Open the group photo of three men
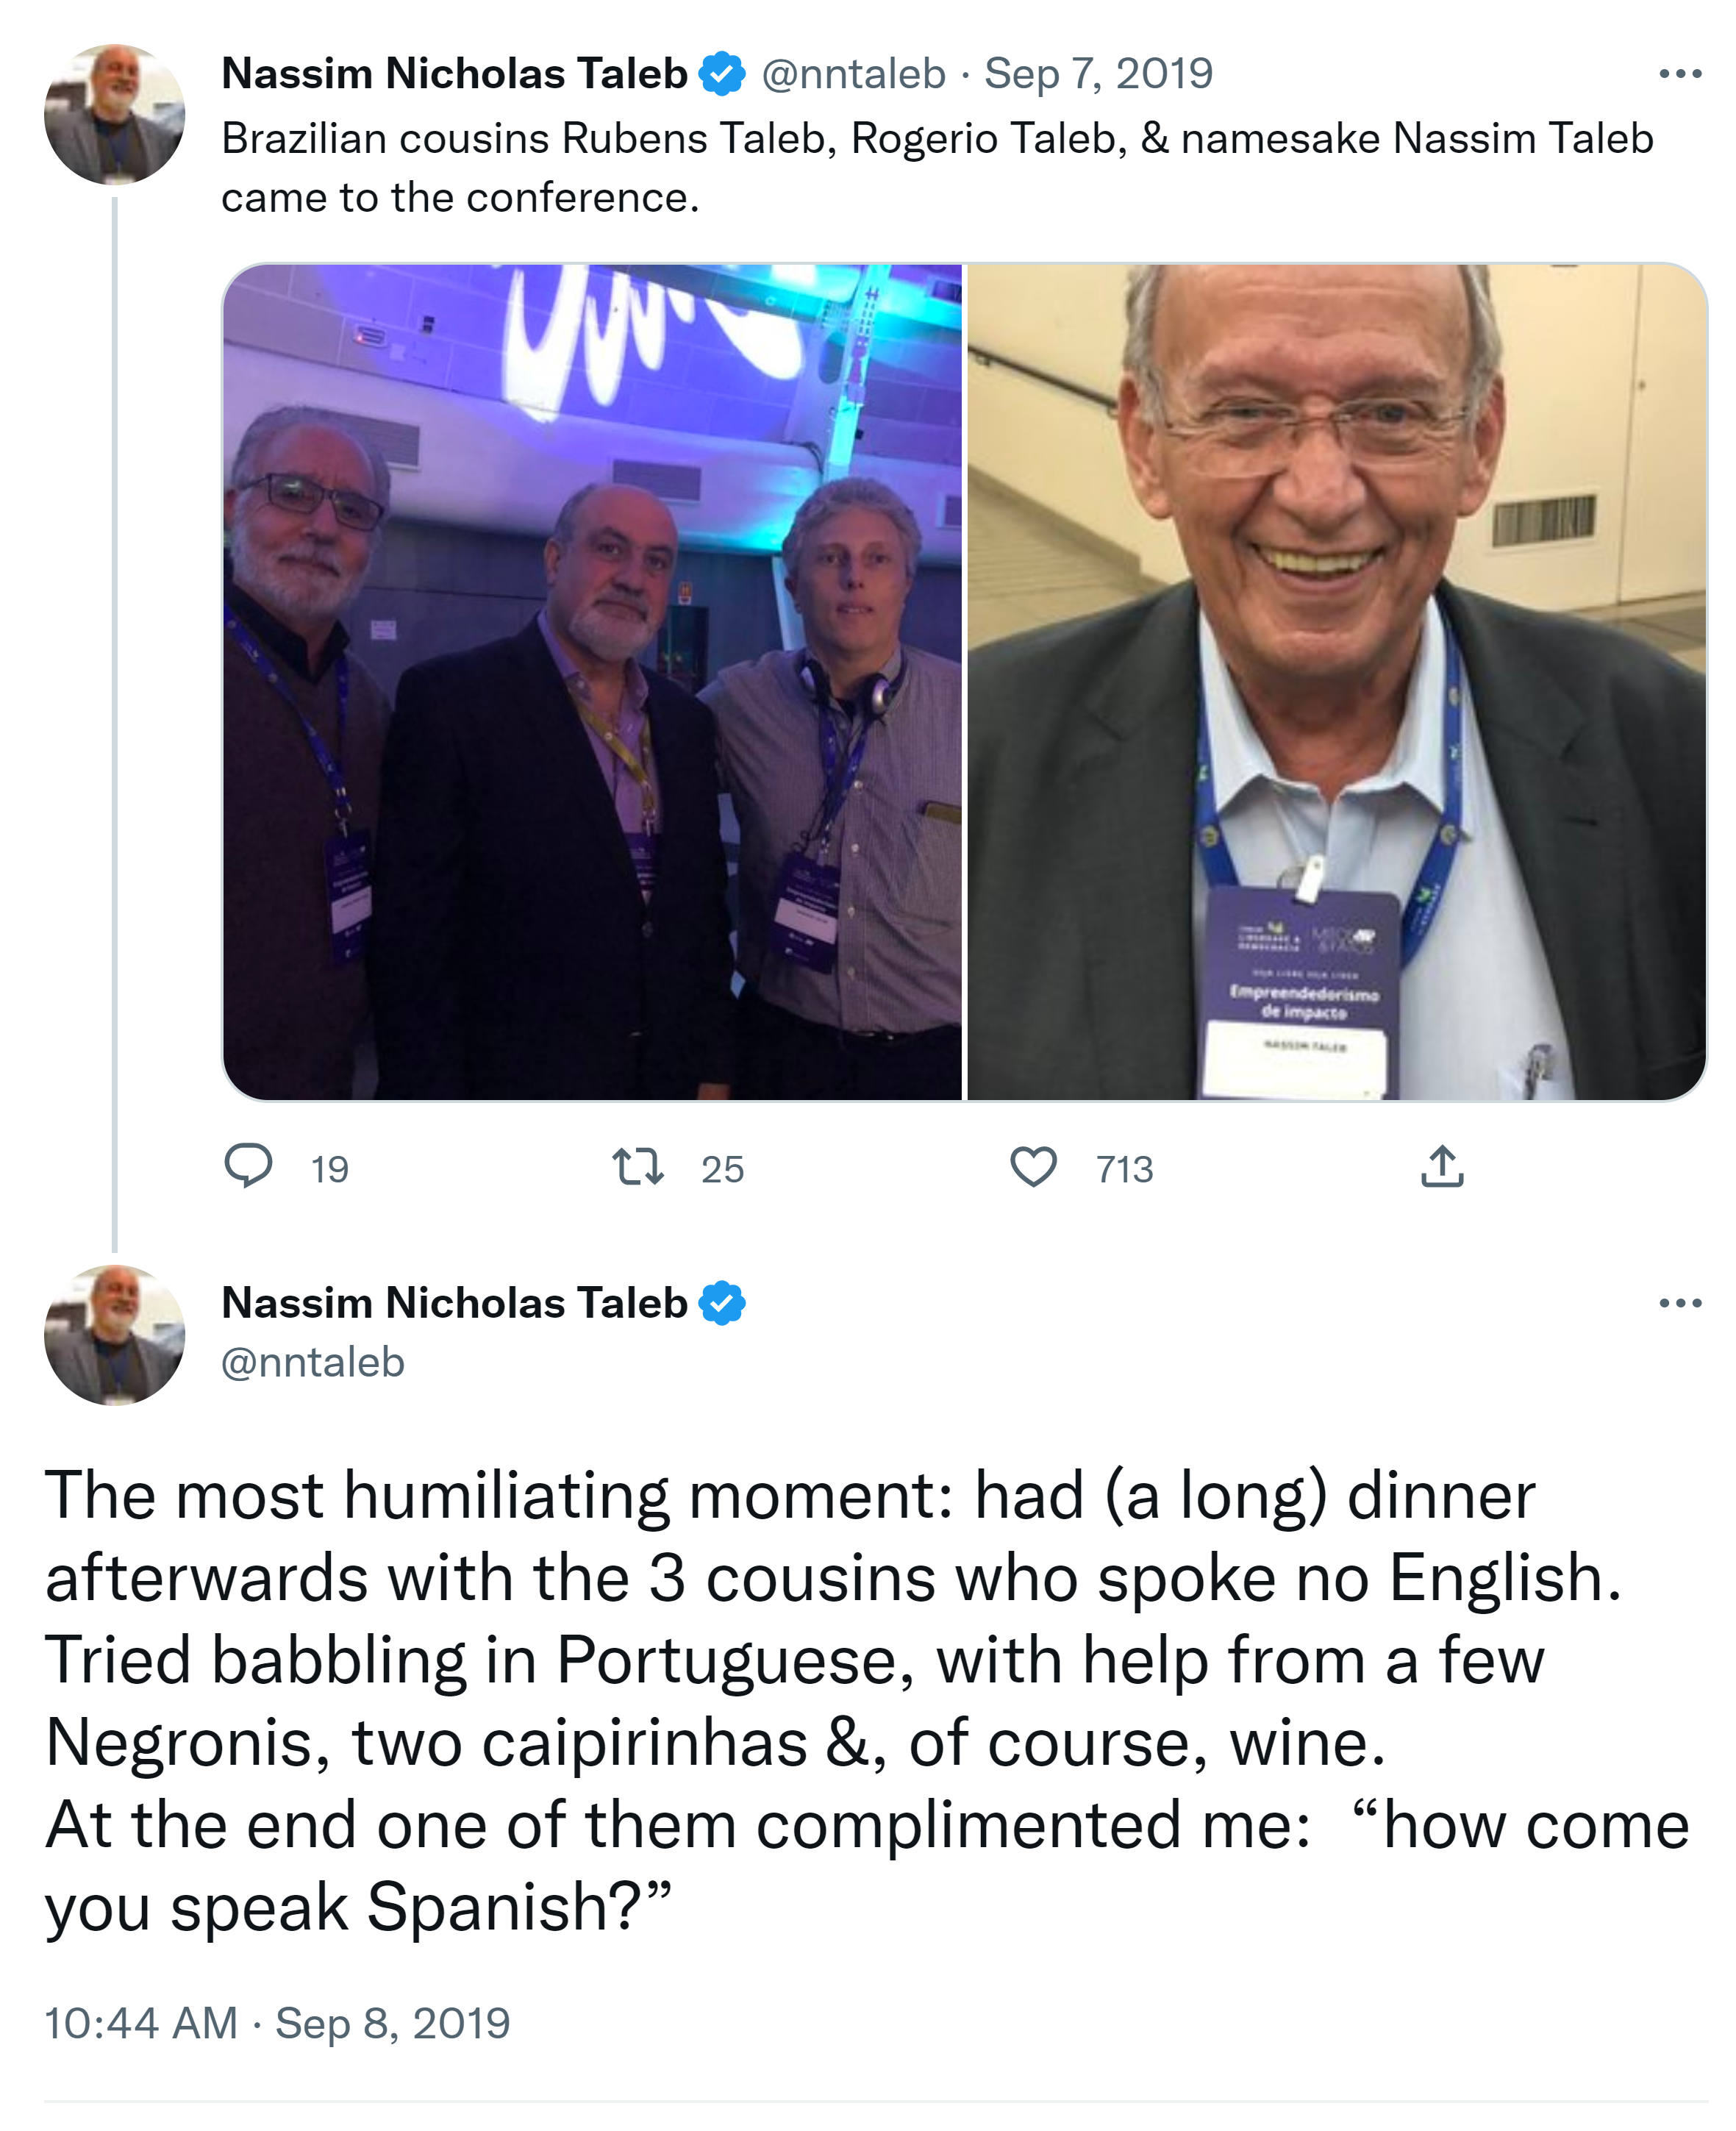The width and height of the screenshot is (1736, 2131). (592, 682)
